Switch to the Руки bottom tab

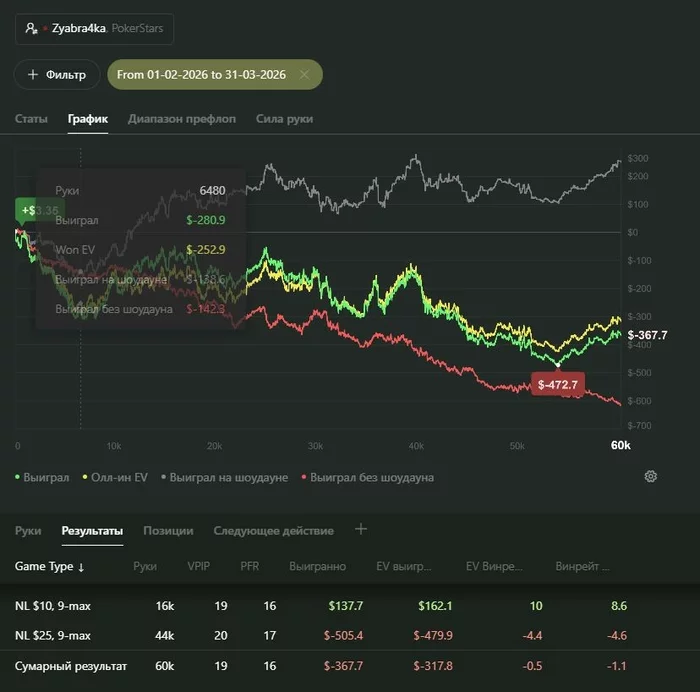[x=28, y=531]
